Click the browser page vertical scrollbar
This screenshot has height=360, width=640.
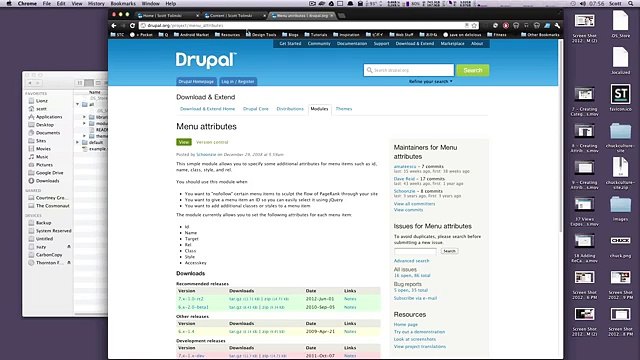pos(561,137)
